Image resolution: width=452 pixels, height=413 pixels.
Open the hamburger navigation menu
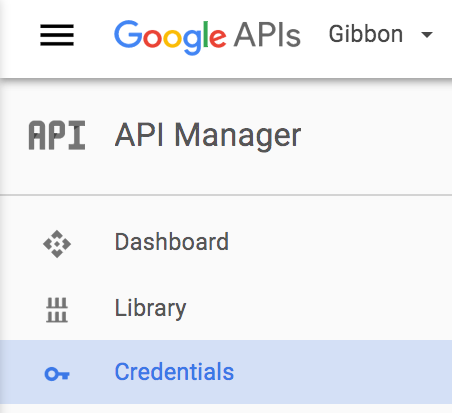point(57,35)
